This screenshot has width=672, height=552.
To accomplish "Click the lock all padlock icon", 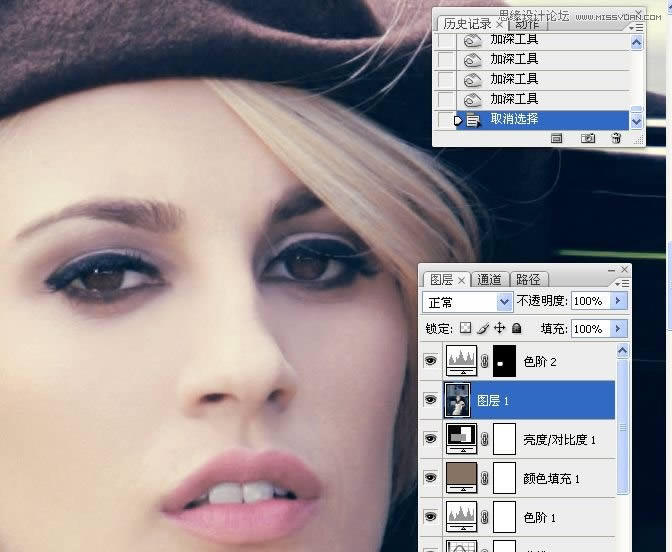I will point(516,328).
